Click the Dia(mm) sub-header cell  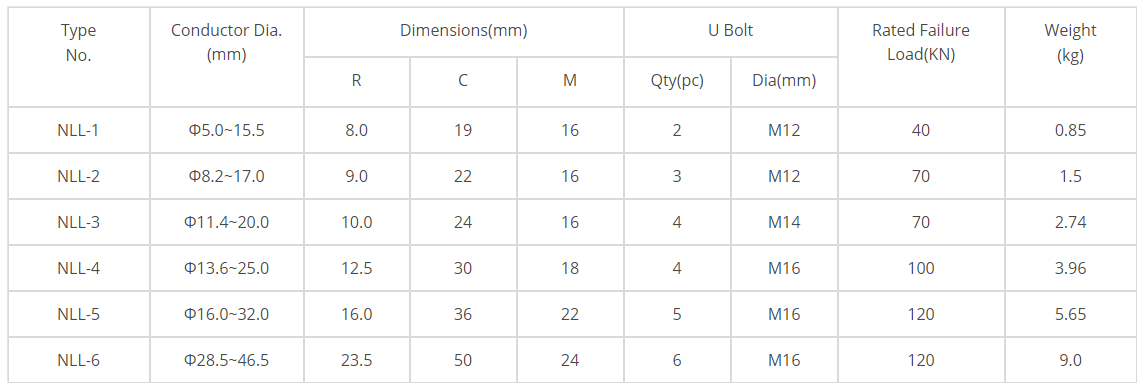pyautogui.click(x=784, y=82)
